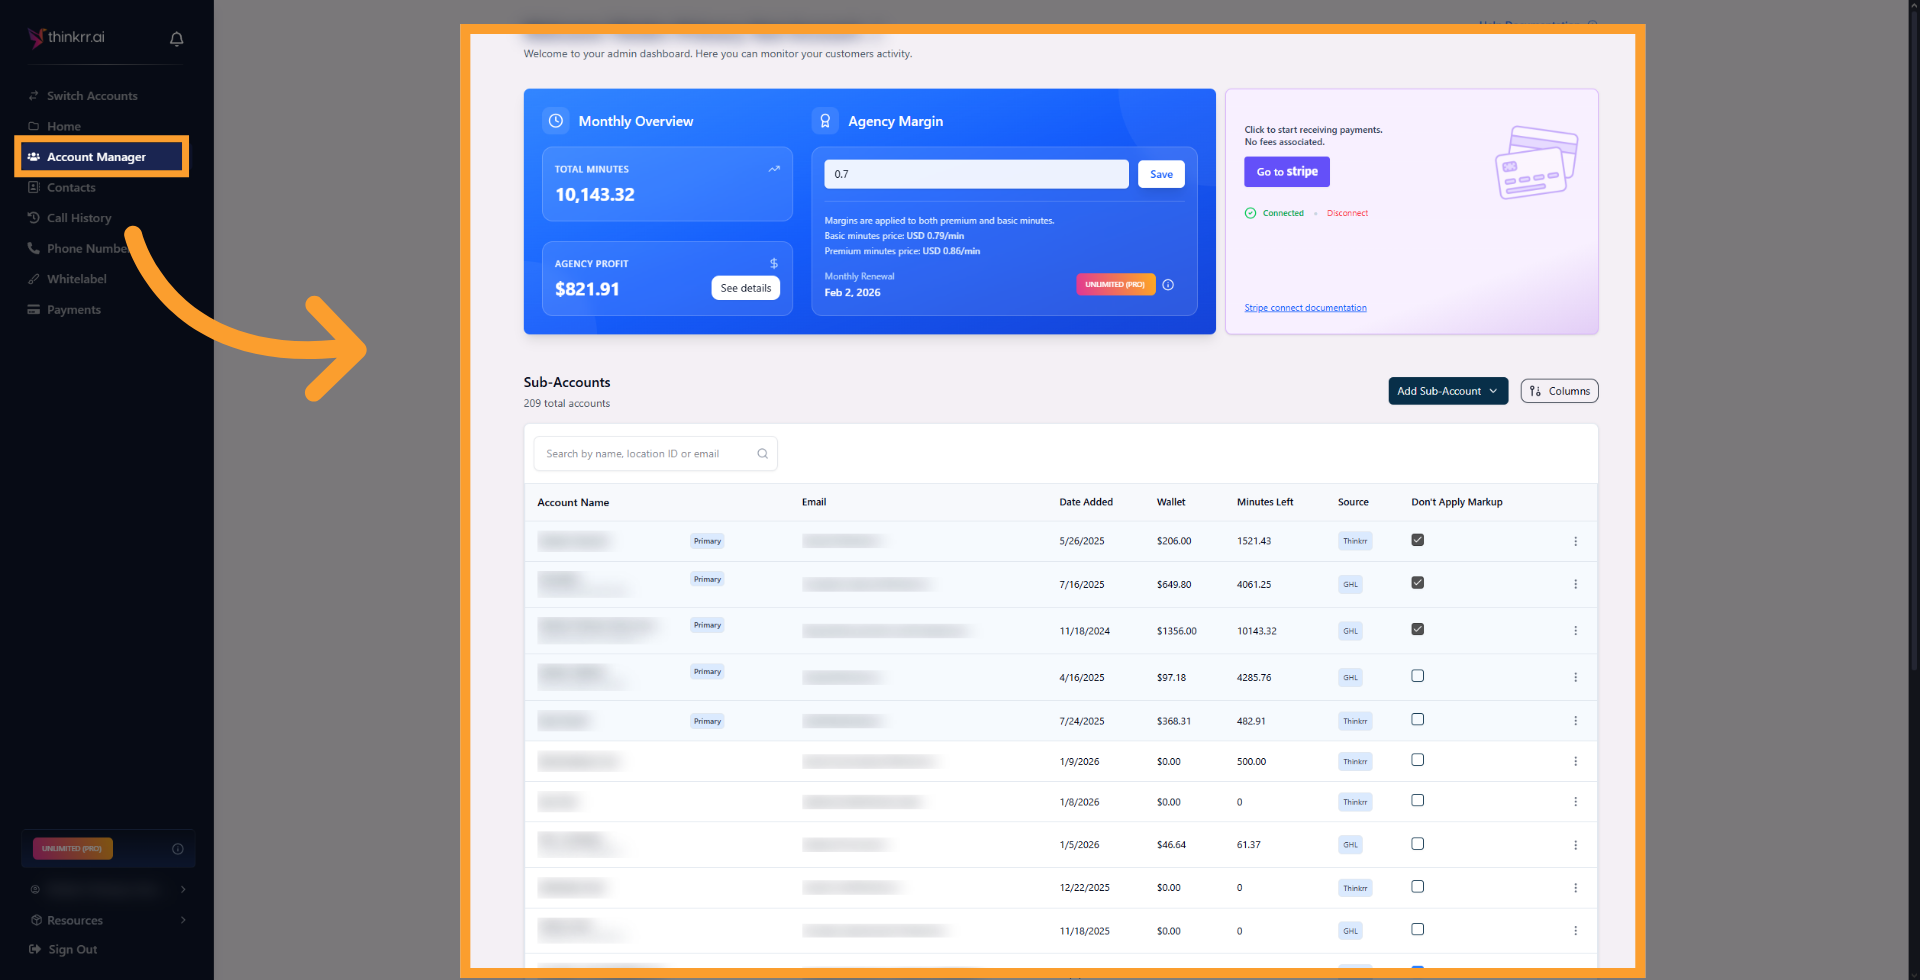Click Sign Out in sidebar

pos(73,950)
